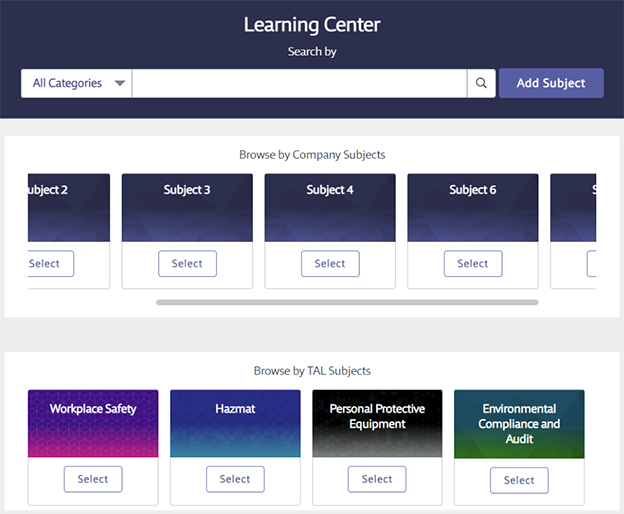Click the Search by label

(x=312, y=52)
